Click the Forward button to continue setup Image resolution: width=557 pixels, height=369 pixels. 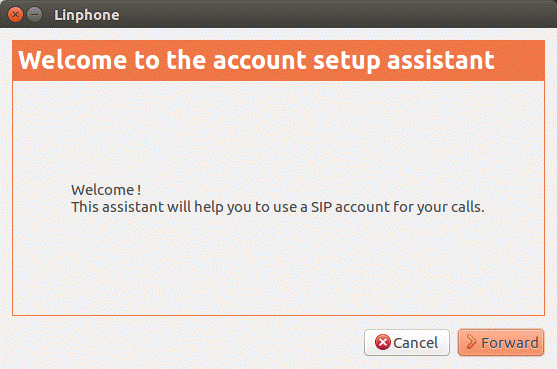[501, 342]
